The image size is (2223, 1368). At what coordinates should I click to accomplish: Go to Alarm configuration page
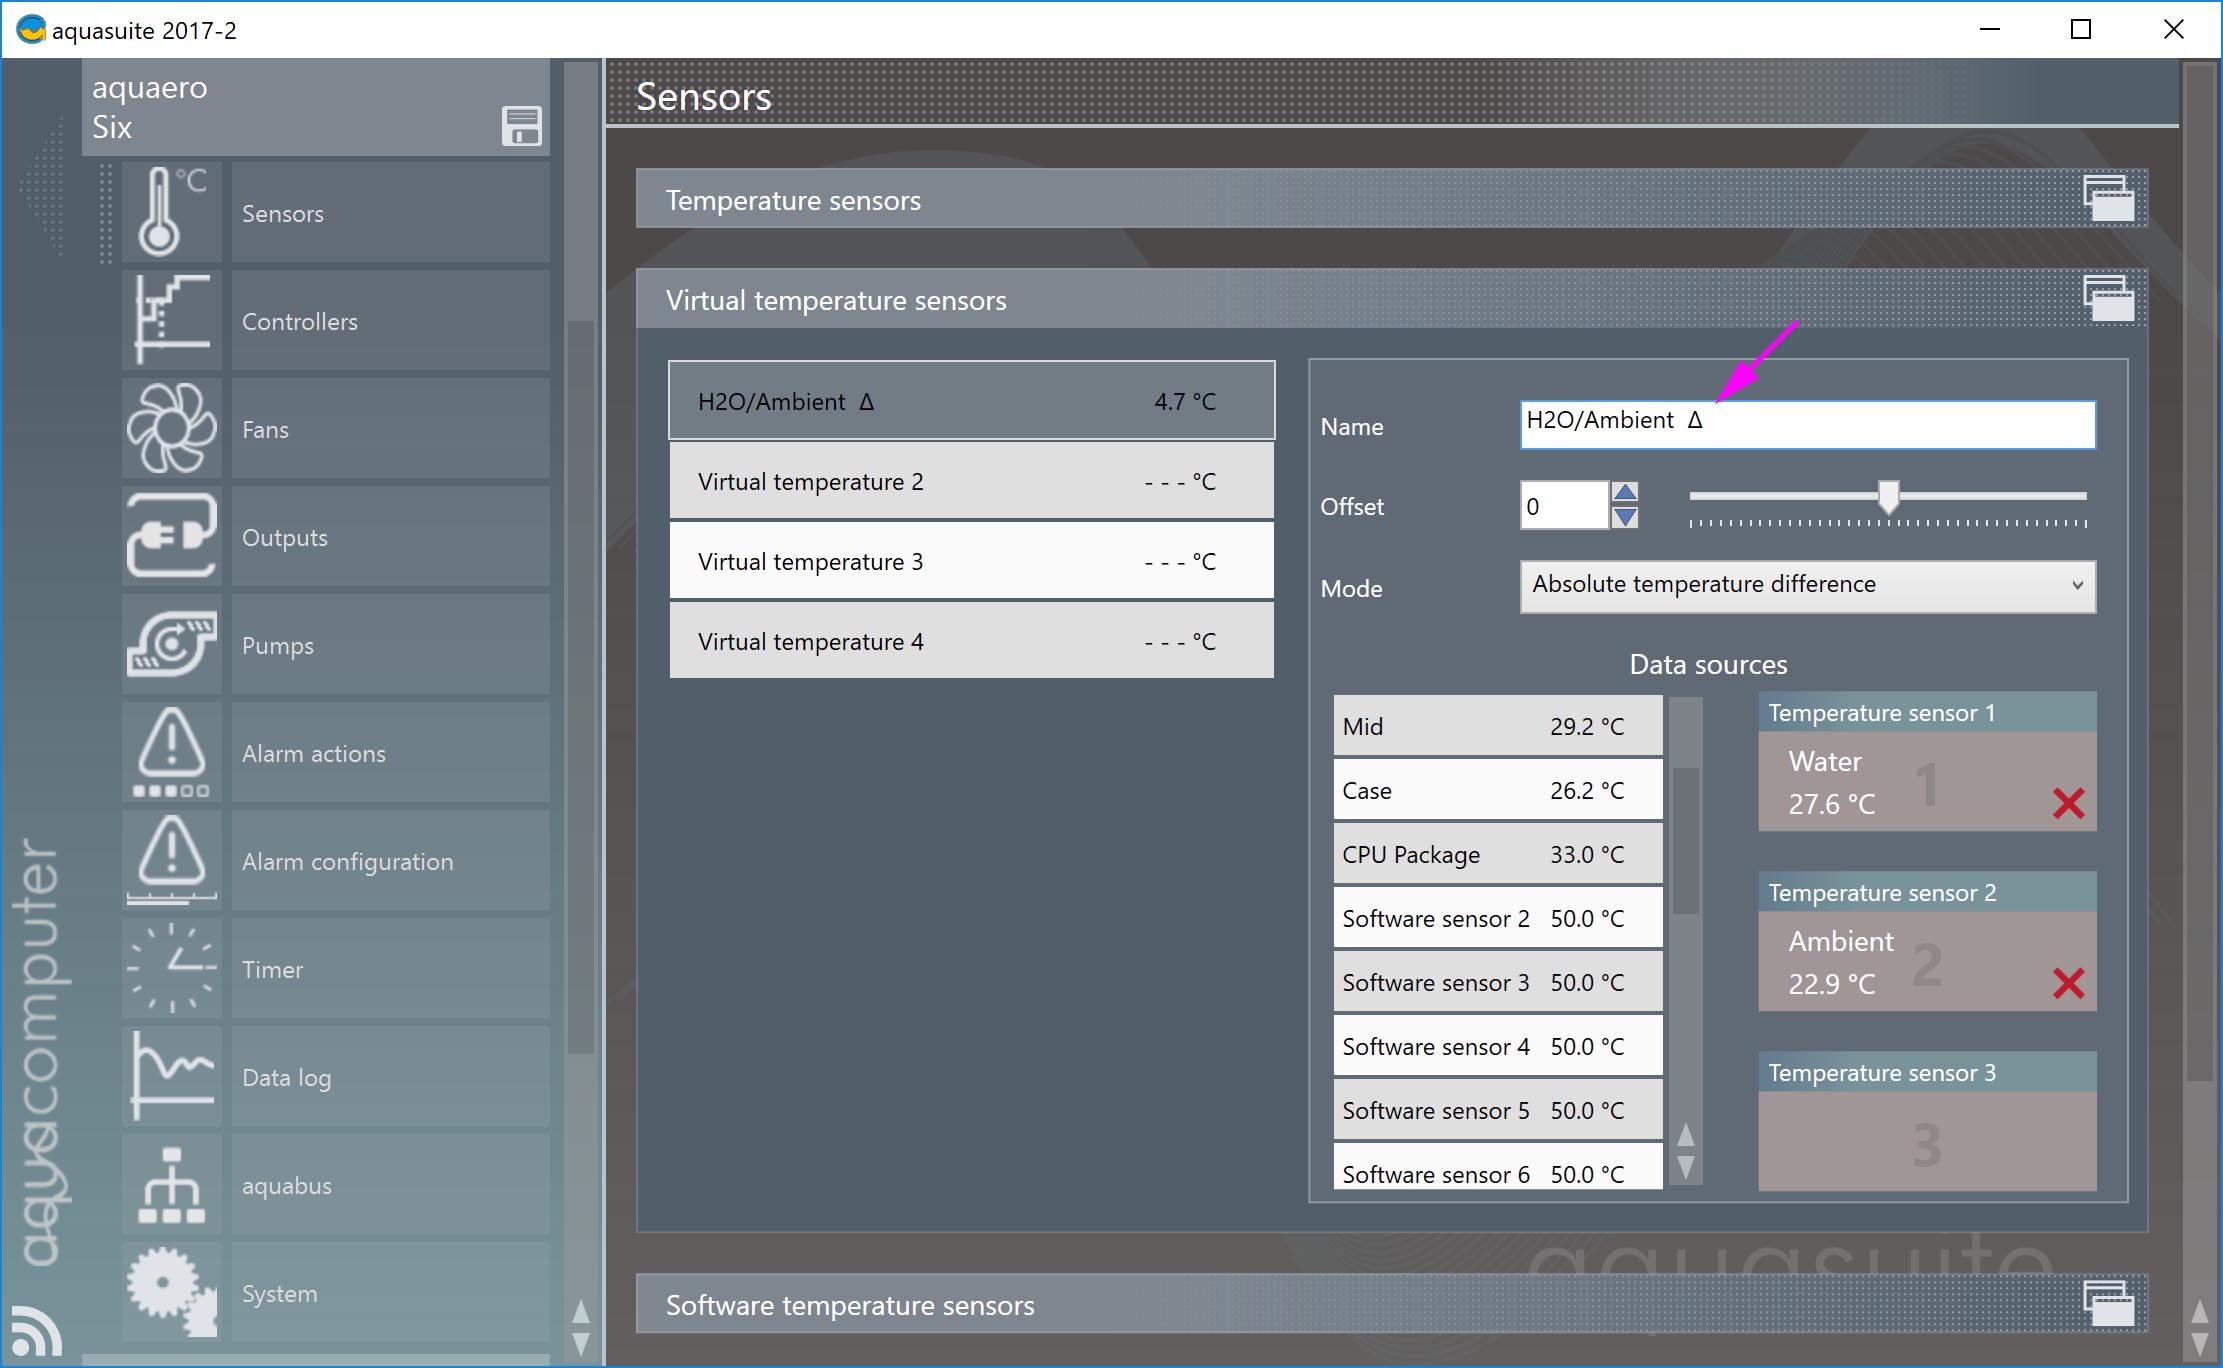pyautogui.click(x=347, y=861)
